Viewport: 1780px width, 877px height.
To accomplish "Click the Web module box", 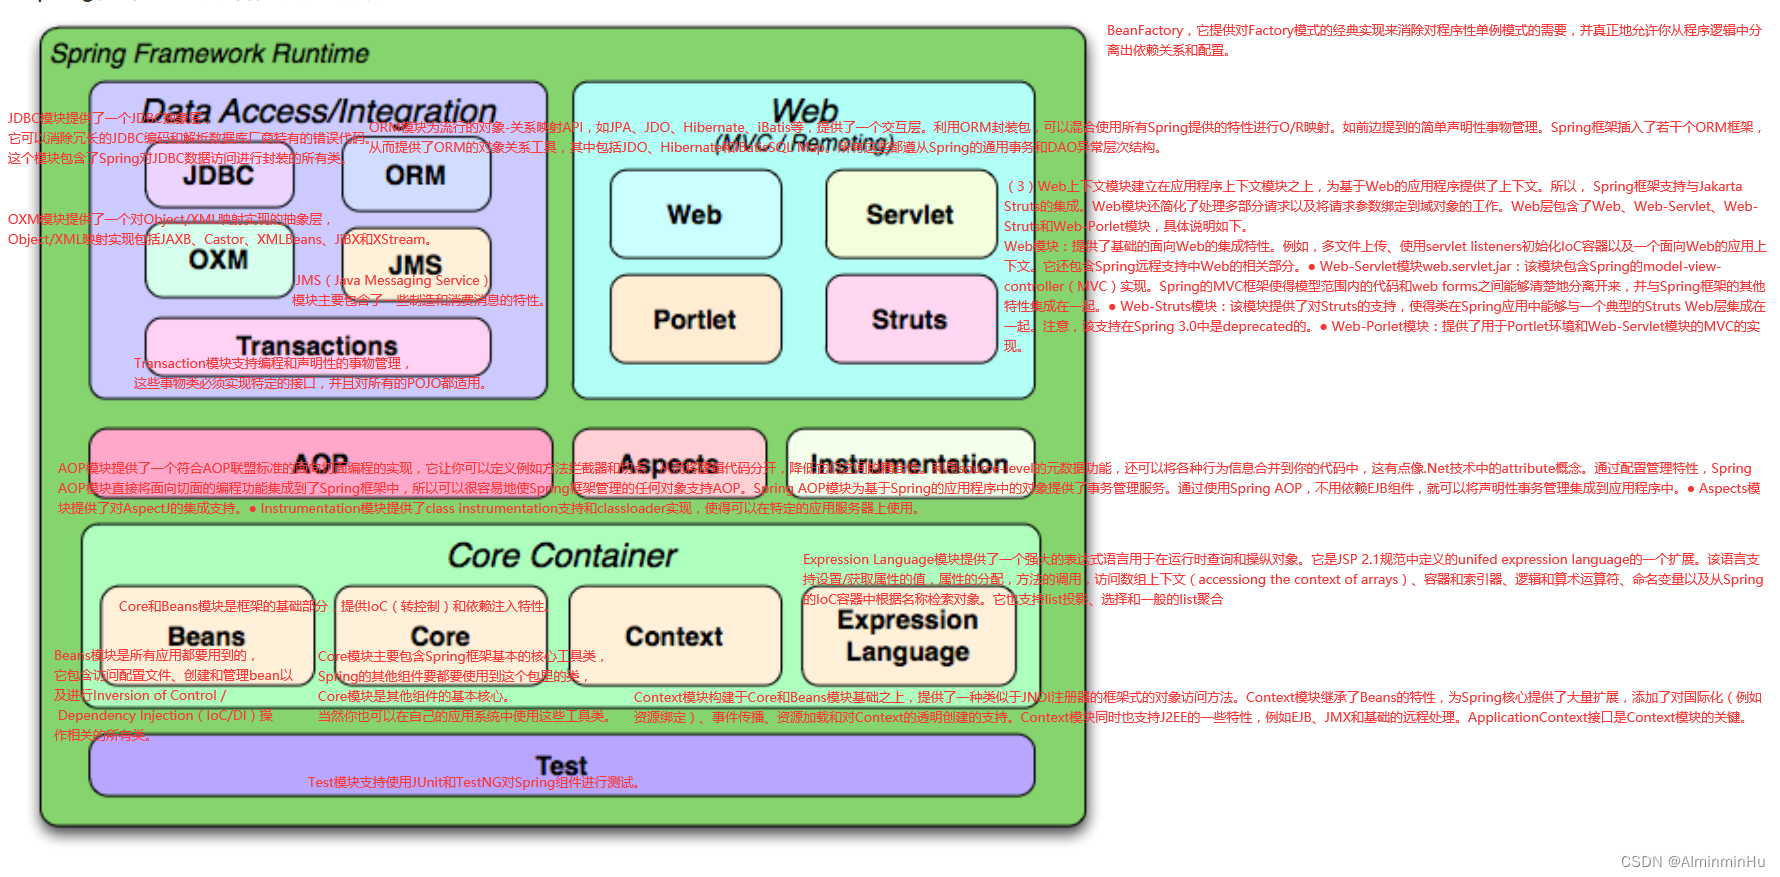I will coord(695,215).
